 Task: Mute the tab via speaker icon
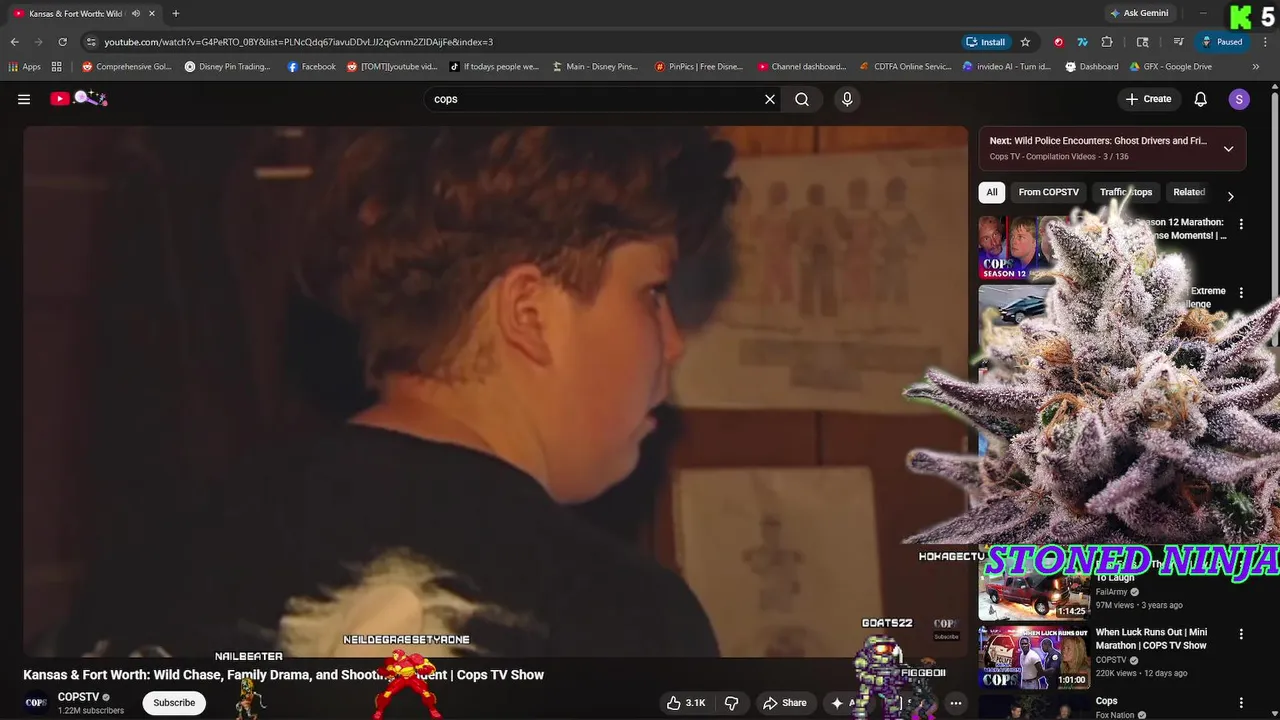(136, 13)
